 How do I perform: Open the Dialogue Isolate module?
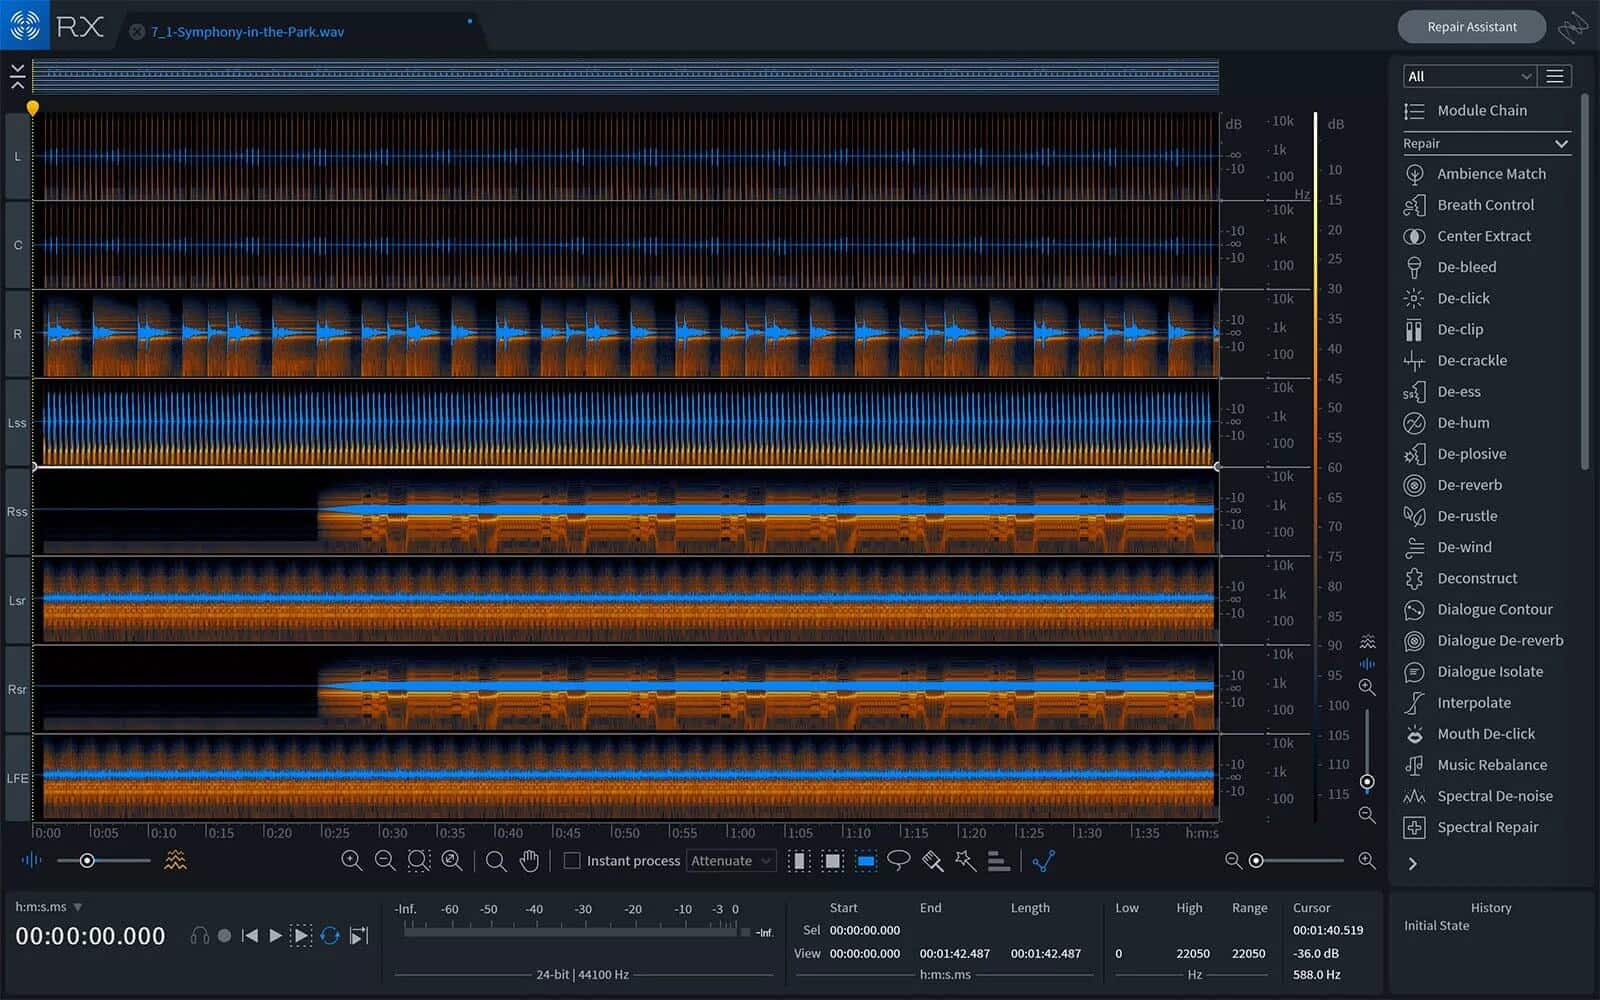click(x=1473, y=672)
